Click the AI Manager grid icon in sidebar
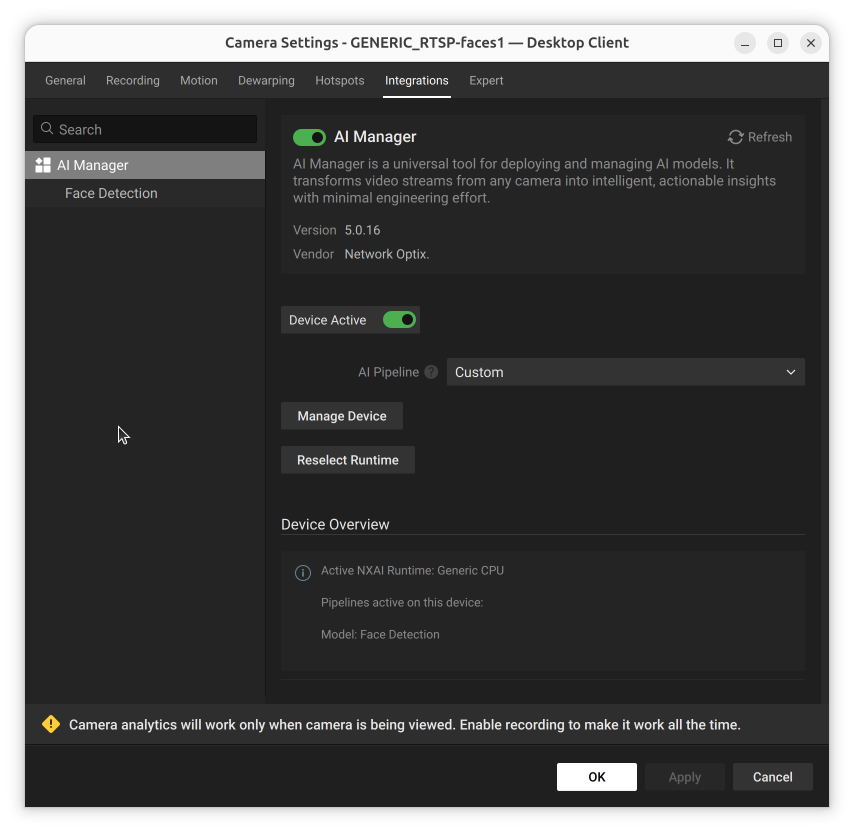 pos(42,165)
